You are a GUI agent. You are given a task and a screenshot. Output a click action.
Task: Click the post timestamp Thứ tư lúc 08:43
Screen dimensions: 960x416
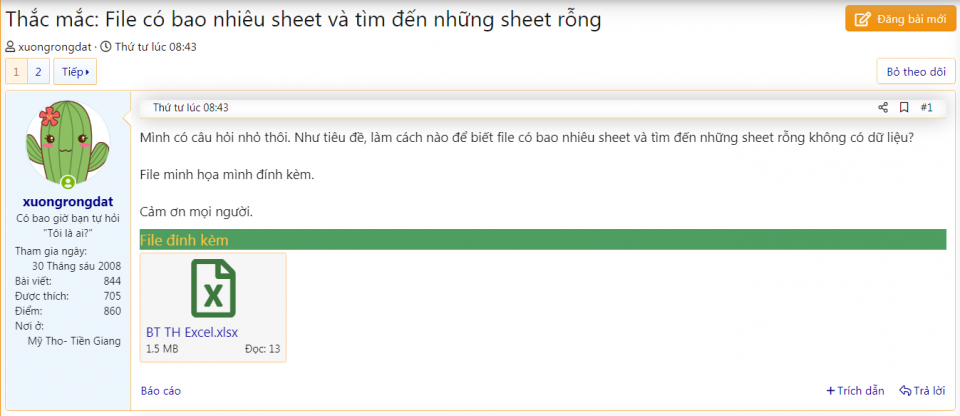(x=191, y=108)
